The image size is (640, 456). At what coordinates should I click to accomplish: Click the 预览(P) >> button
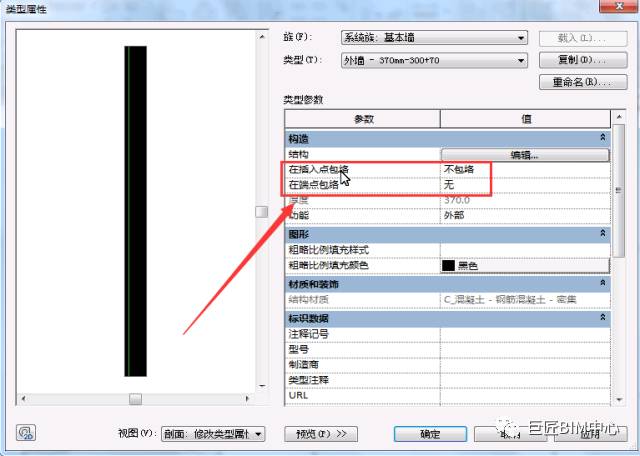click(x=321, y=434)
